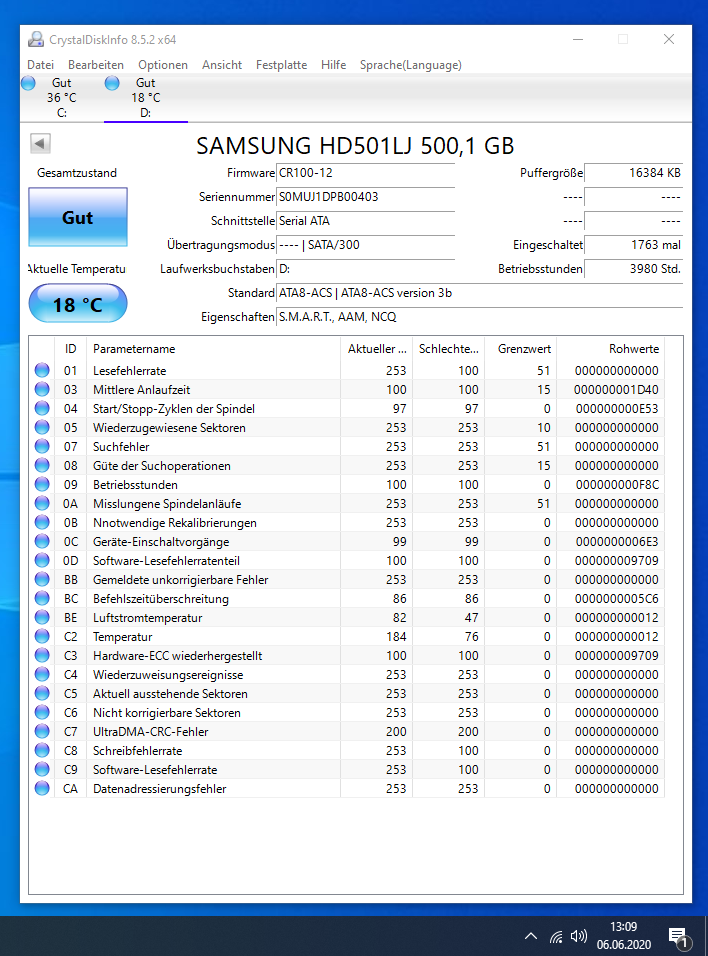708x956 pixels.
Task: Select the Gemeldete unkorrigierbare Fehler row
Action: pyautogui.click(x=348, y=579)
